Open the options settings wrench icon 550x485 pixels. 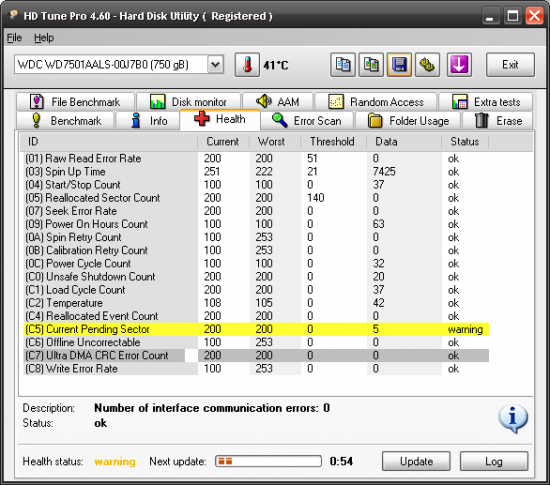(x=428, y=65)
